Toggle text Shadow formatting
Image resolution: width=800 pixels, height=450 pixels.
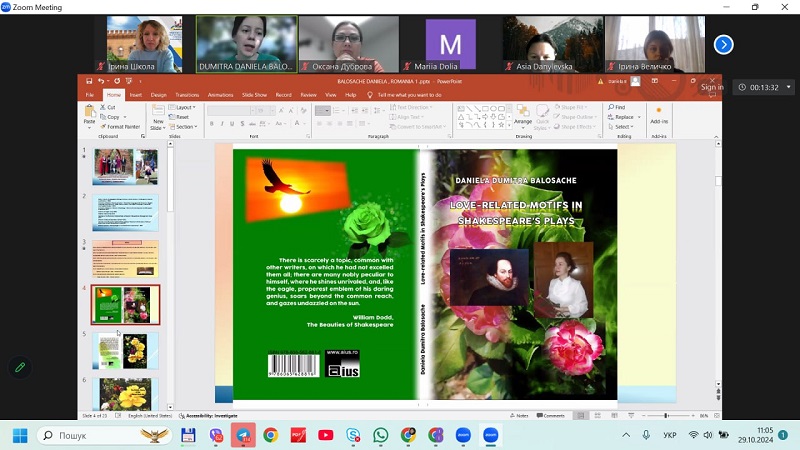pyautogui.click(x=242, y=123)
